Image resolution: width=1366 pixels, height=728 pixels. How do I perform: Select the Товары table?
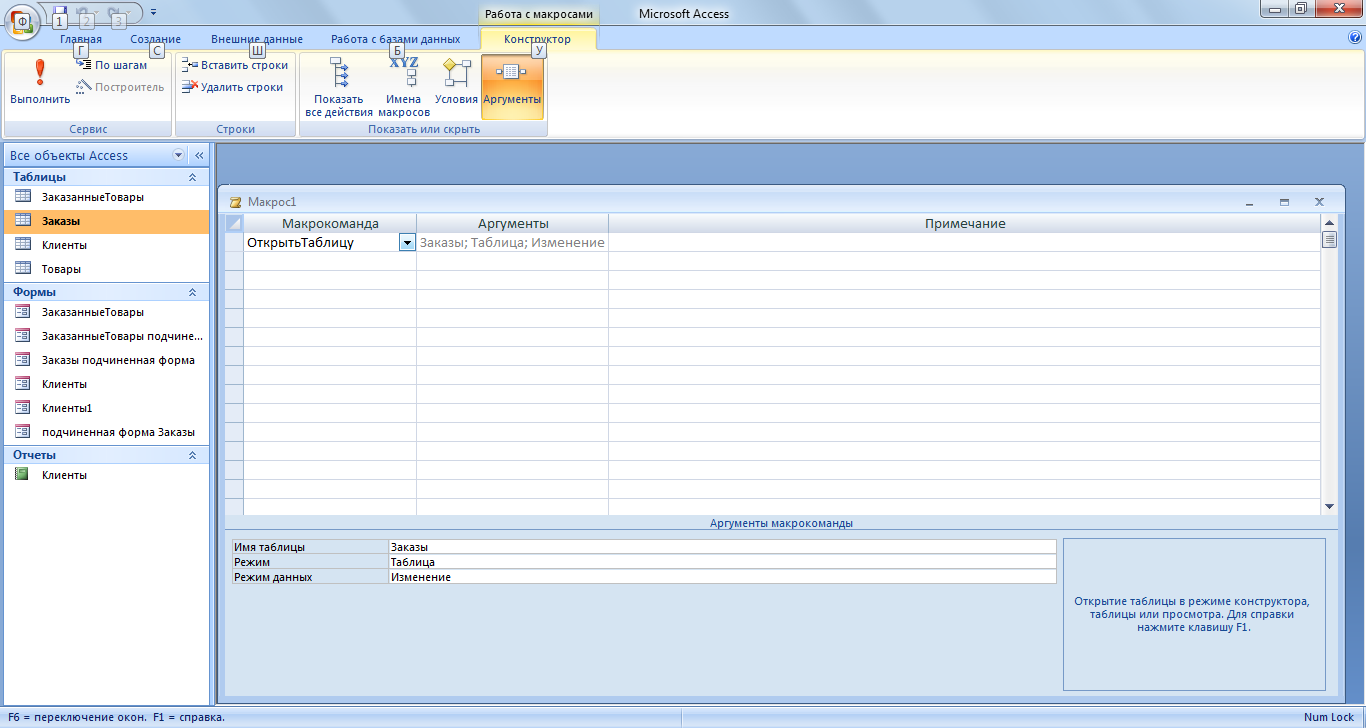click(x=106, y=269)
